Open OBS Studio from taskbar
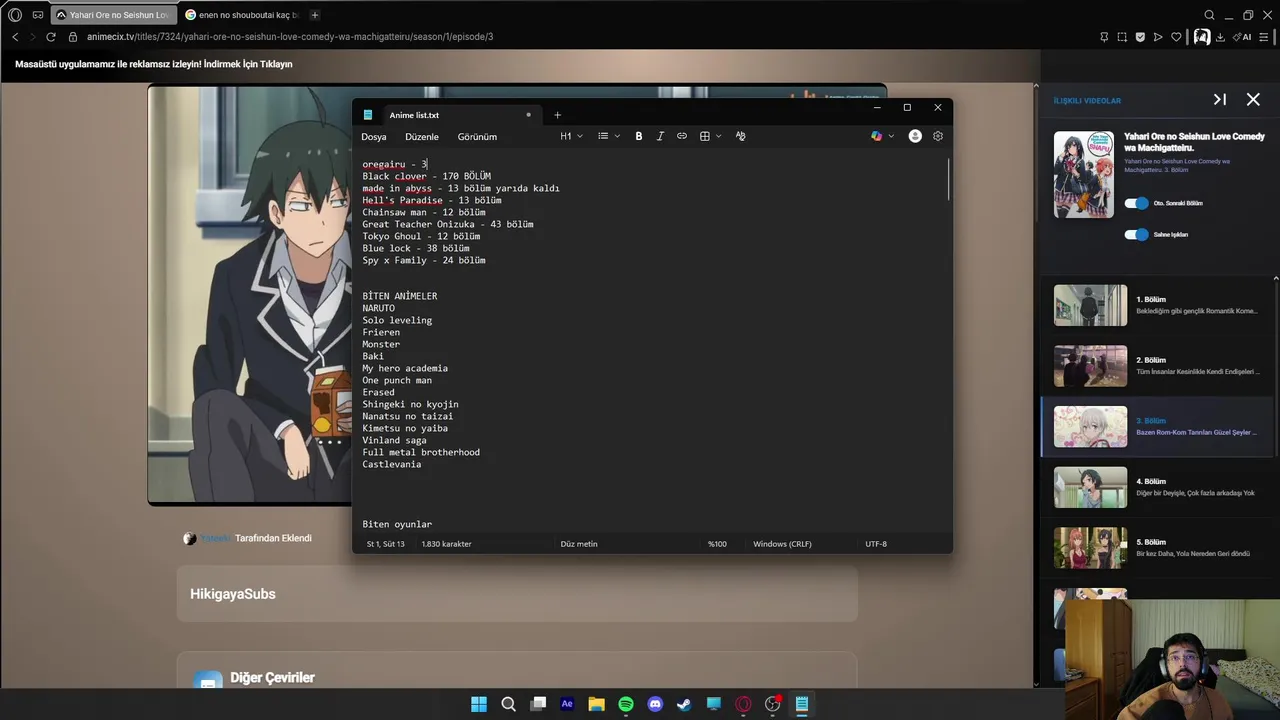This screenshot has width=1280, height=720. (x=772, y=704)
